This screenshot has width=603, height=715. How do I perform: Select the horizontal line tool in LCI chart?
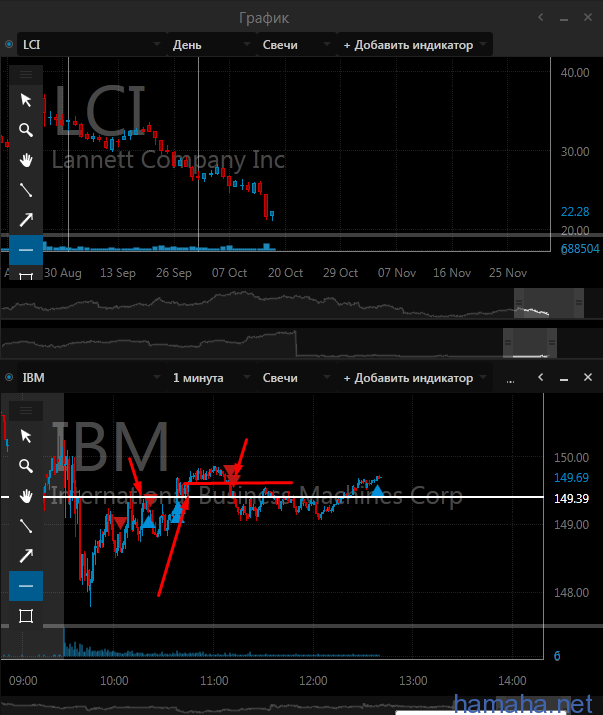coord(26,250)
